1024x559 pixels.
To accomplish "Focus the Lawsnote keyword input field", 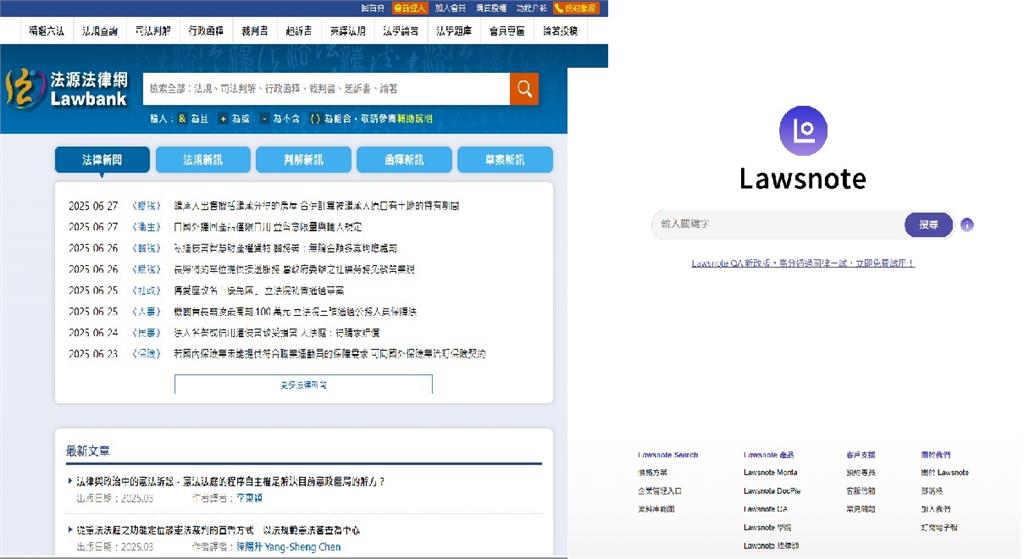I will click(778, 224).
